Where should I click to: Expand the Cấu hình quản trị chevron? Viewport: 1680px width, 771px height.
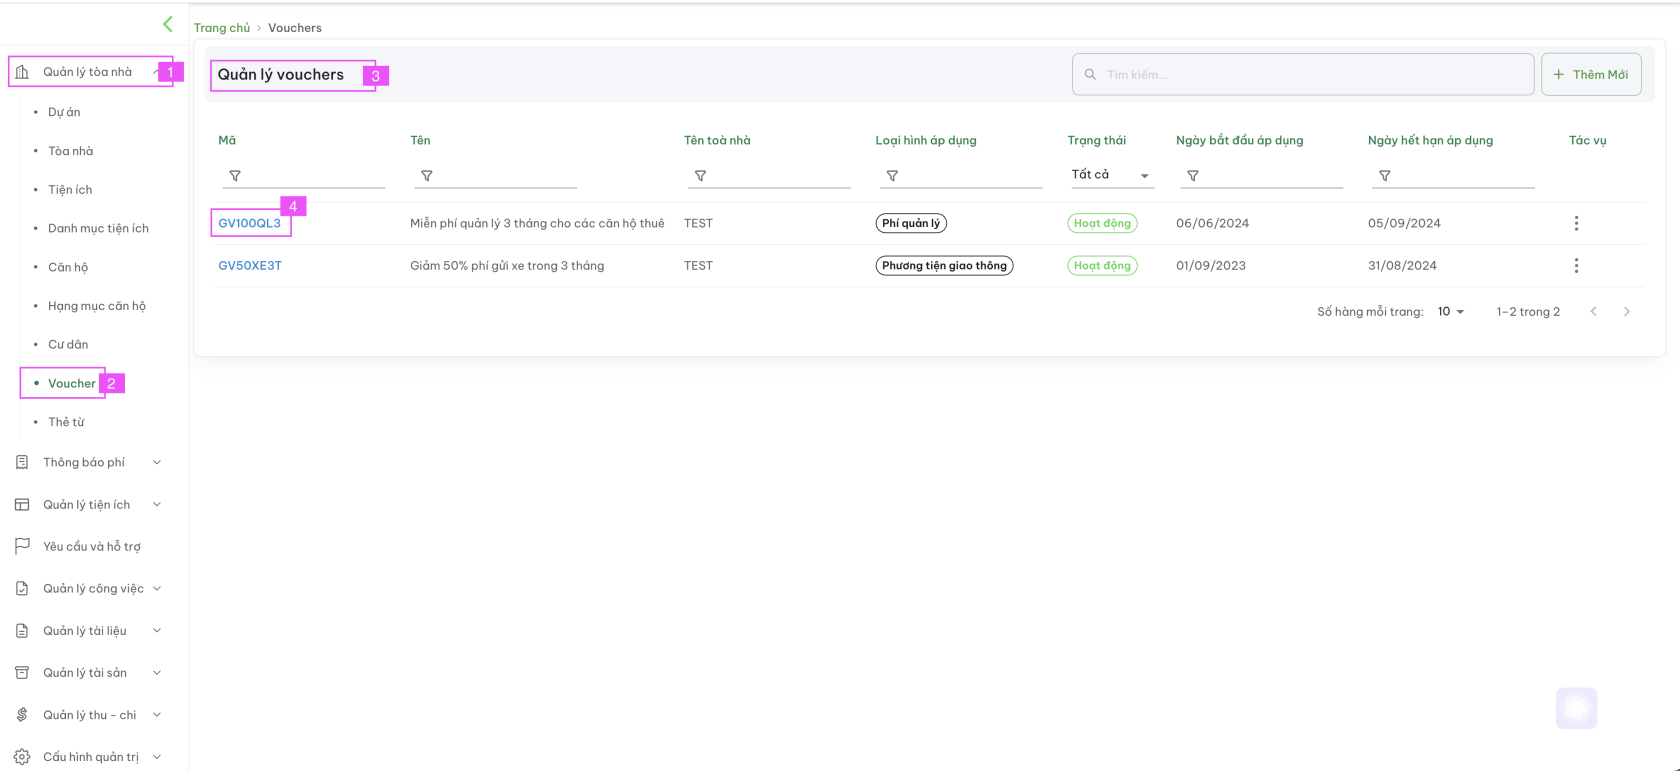click(157, 756)
